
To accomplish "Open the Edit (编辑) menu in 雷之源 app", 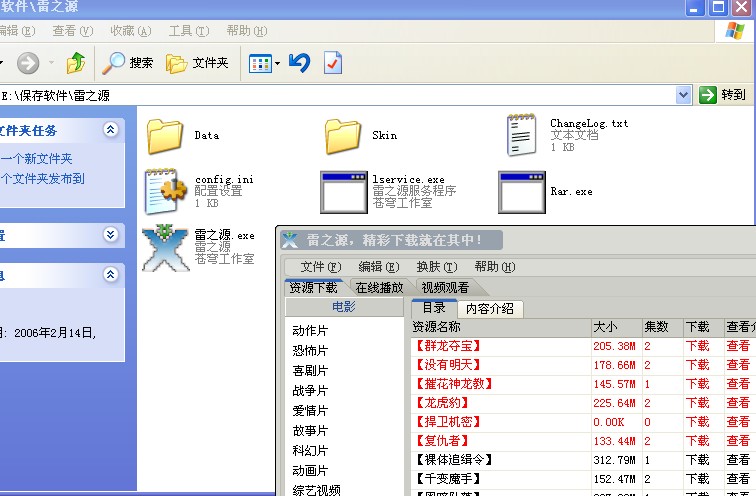I will [379, 267].
